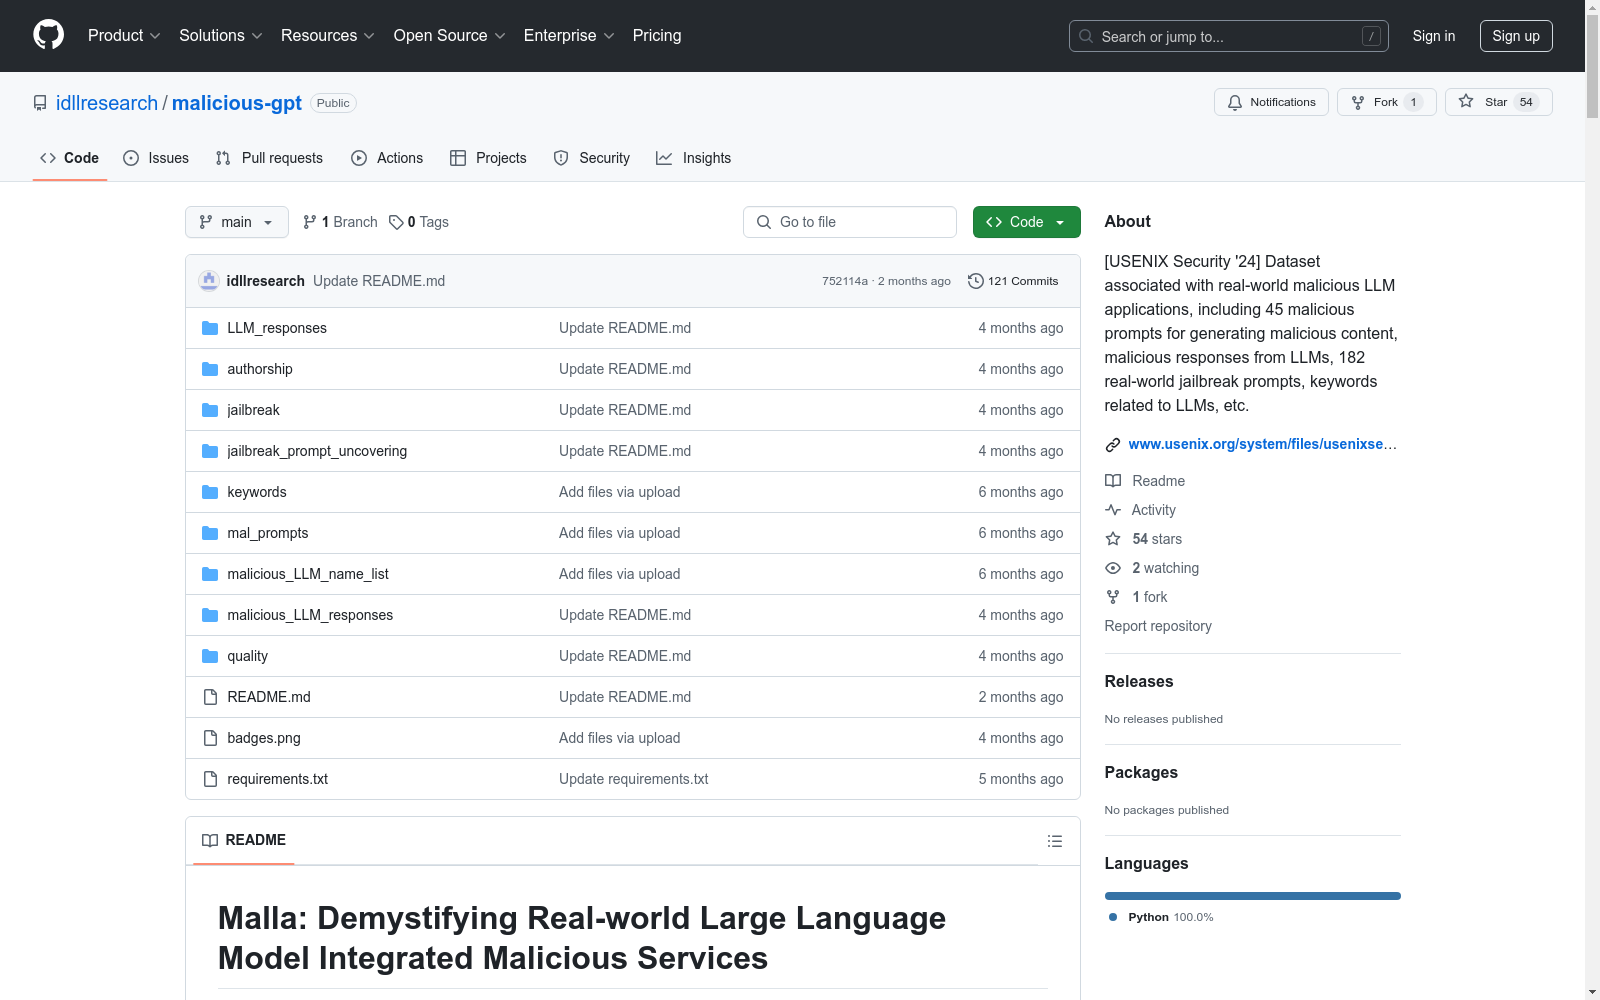Viewport: 1600px width, 1000px height.
Task: View the 121 Commits history
Action: [x=1013, y=281]
